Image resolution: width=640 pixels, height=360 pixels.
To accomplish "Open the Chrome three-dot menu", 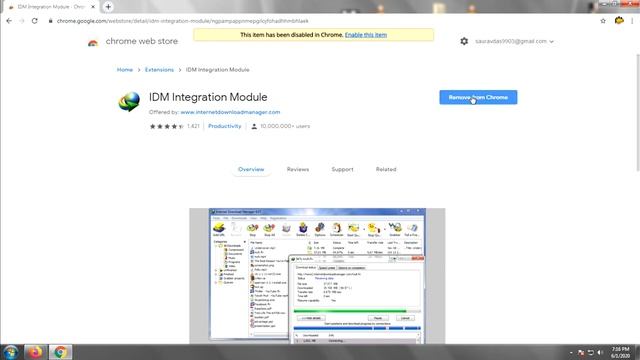I will [x=632, y=21].
